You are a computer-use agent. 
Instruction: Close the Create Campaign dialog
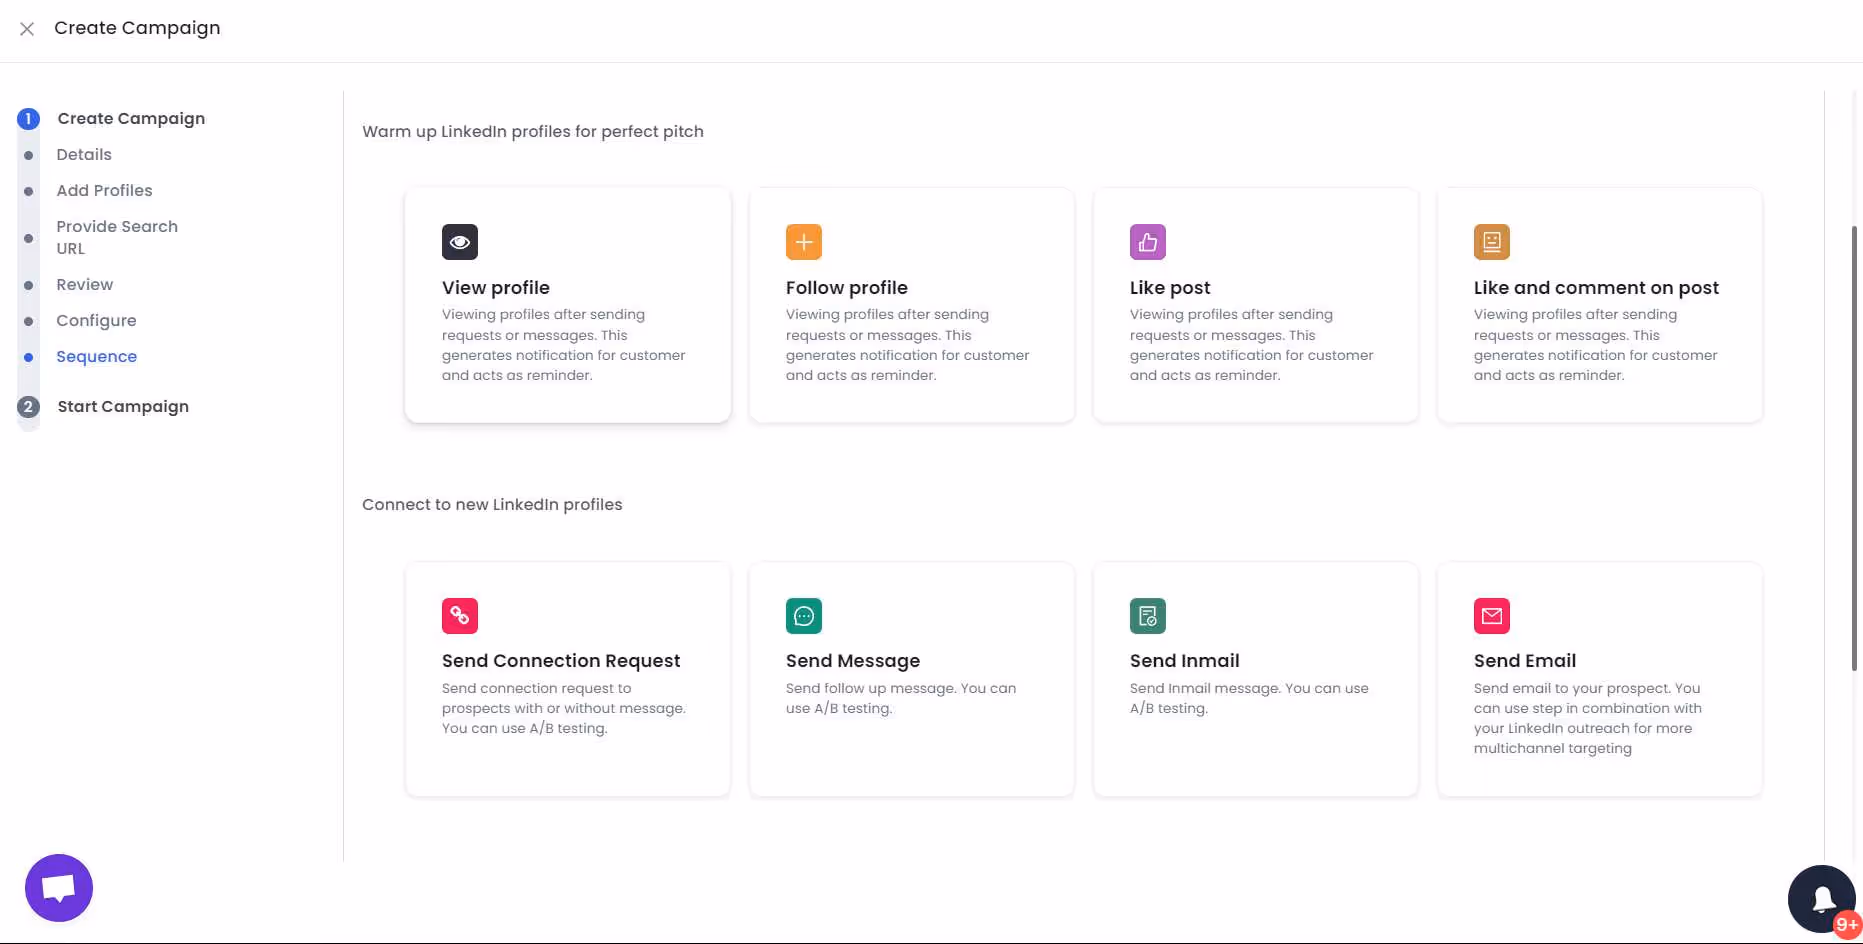click(x=27, y=28)
